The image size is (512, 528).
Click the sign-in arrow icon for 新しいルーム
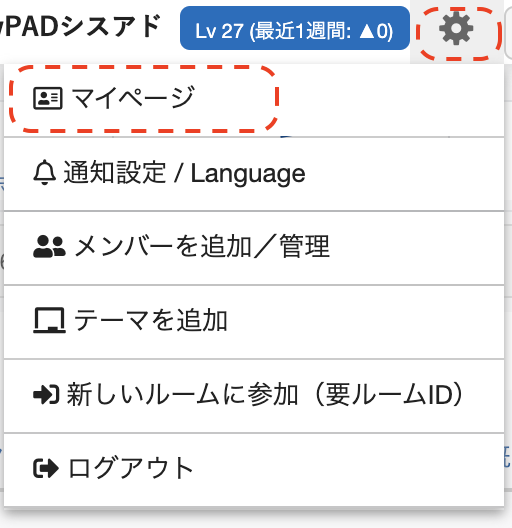pyautogui.click(x=46, y=394)
